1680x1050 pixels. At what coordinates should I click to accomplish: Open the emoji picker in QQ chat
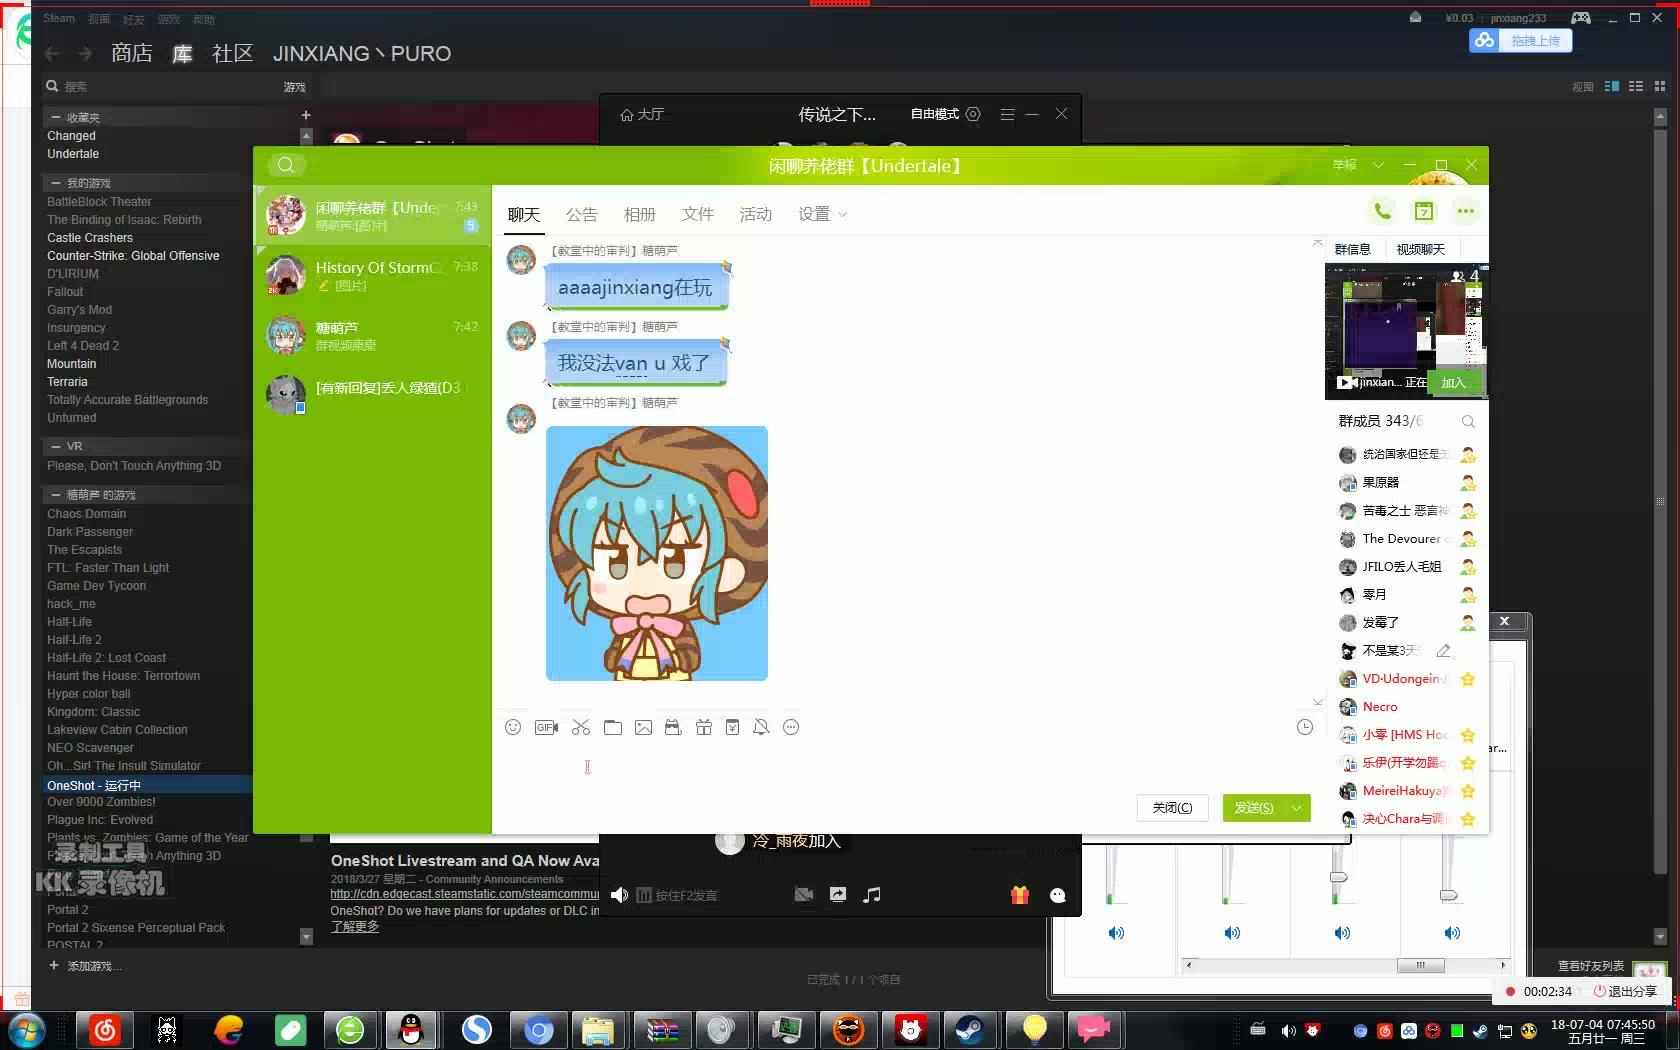tap(513, 727)
